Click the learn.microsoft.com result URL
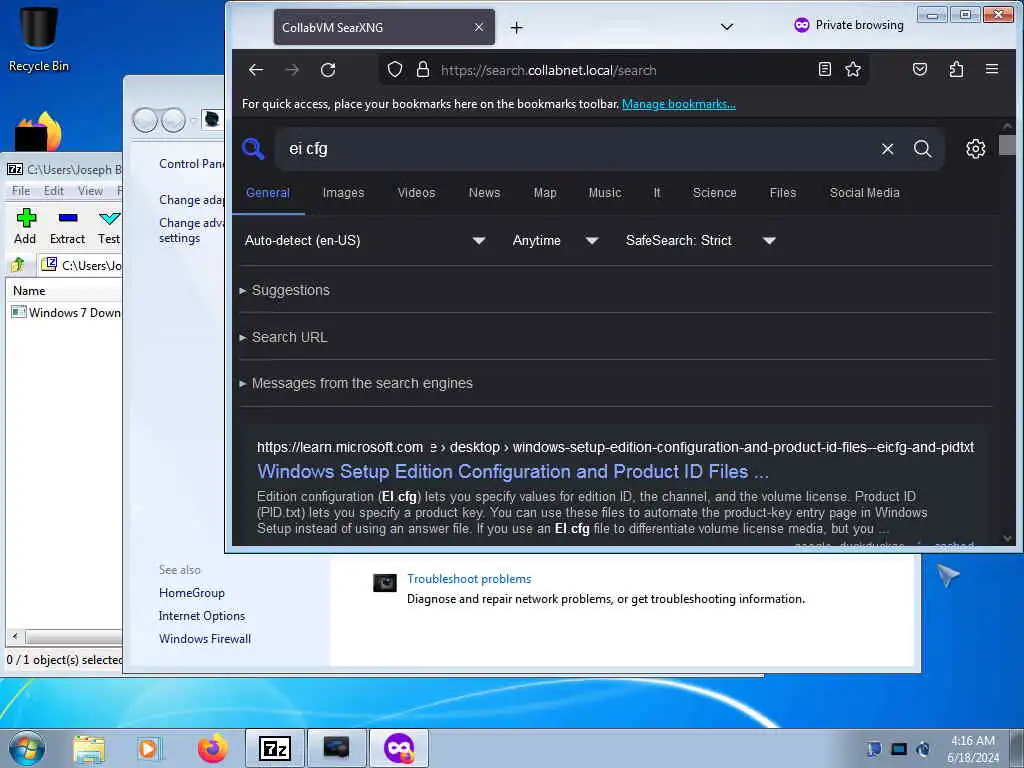The height and width of the screenshot is (768, 1024). click(x=615, y=447)
